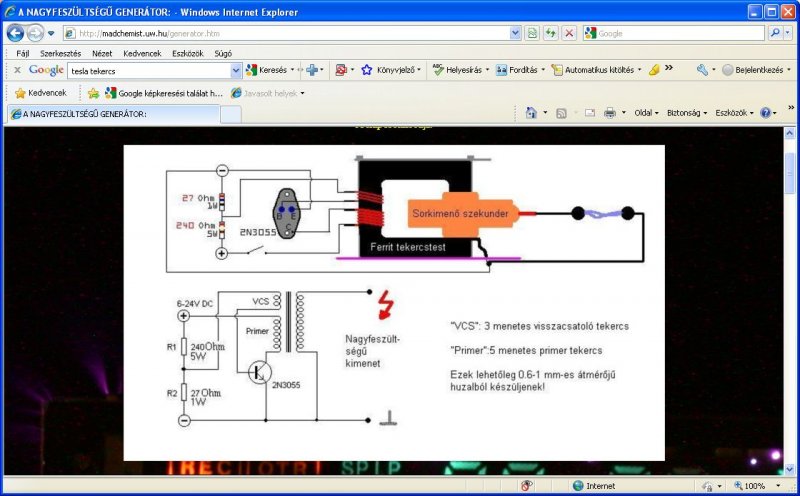Go back with the Back arrow button
Screen dimensions: 800x496
point(15,33)
